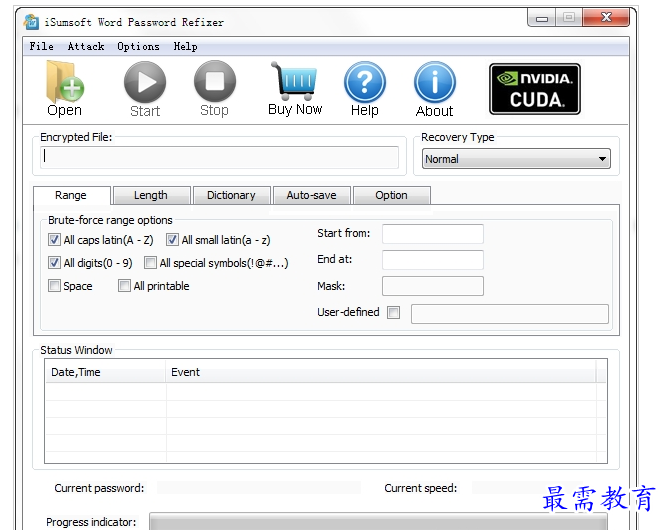
Task: Click the iSumsoft app icon in title bar
Action: coord(31,22)
